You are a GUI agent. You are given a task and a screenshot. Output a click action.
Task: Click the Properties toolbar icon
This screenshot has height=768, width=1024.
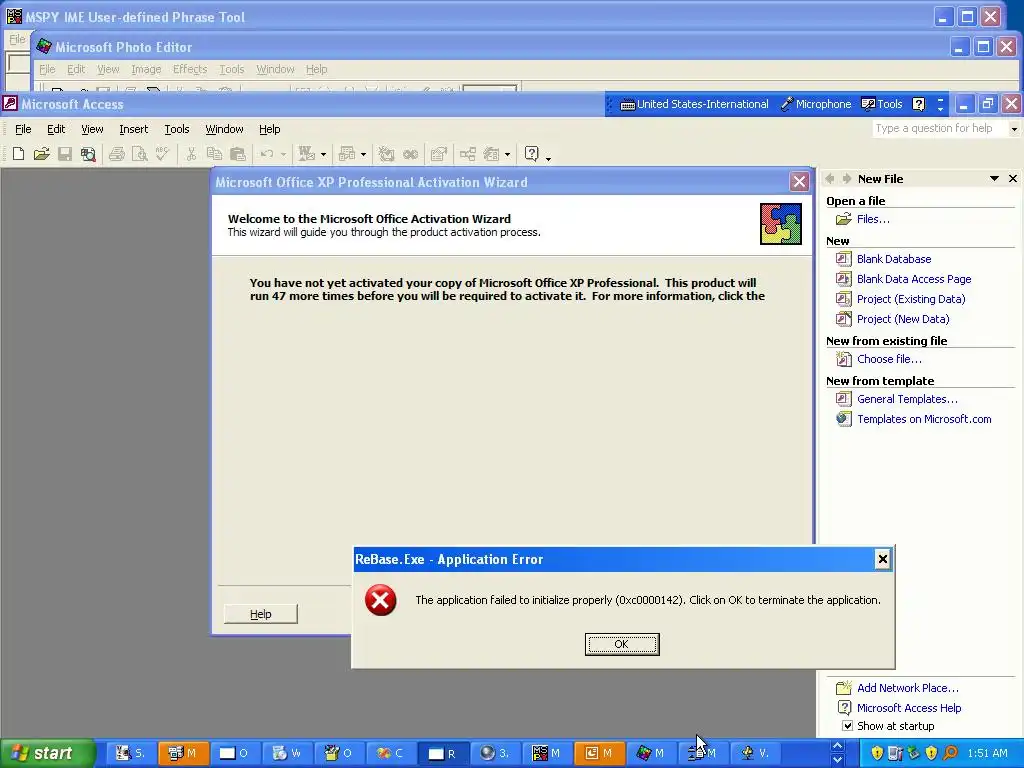(439, 154)
